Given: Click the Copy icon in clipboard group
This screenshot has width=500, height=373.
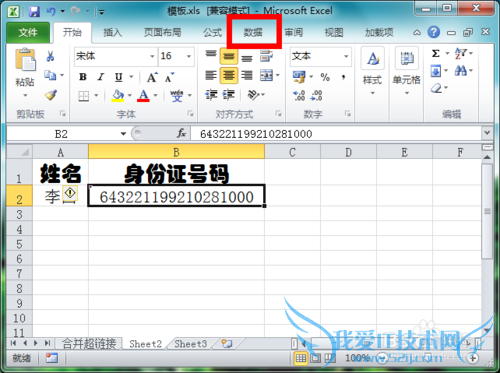Looking at the screenshot, I should (50, 76).
